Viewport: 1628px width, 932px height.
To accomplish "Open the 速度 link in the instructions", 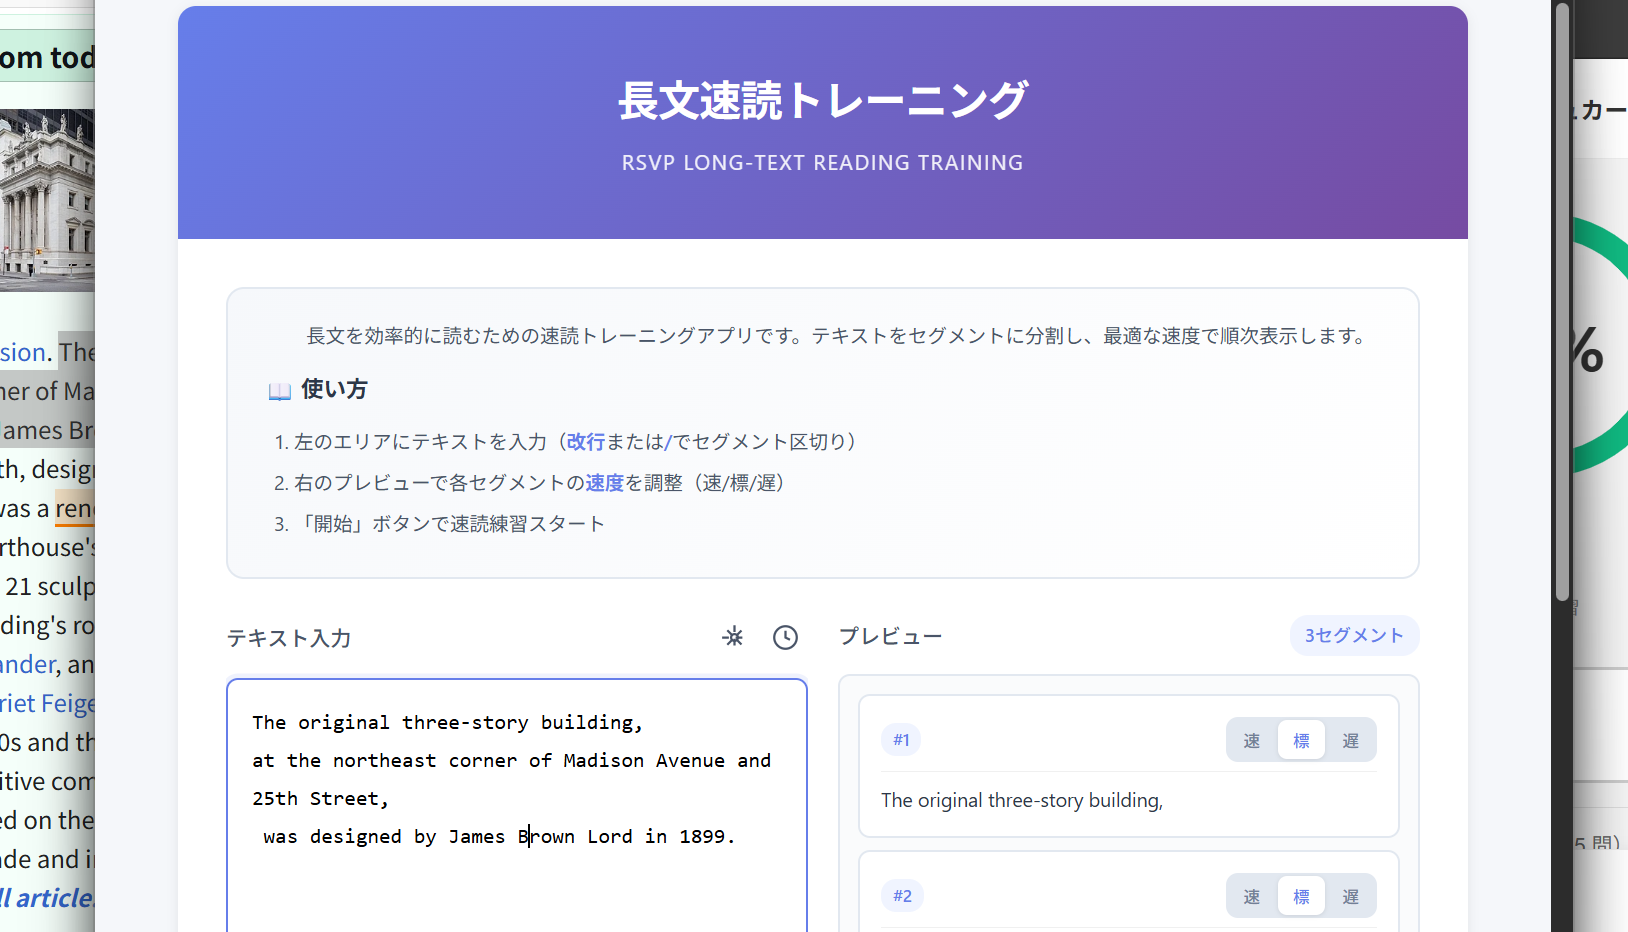I will click(x=604, y=482).
